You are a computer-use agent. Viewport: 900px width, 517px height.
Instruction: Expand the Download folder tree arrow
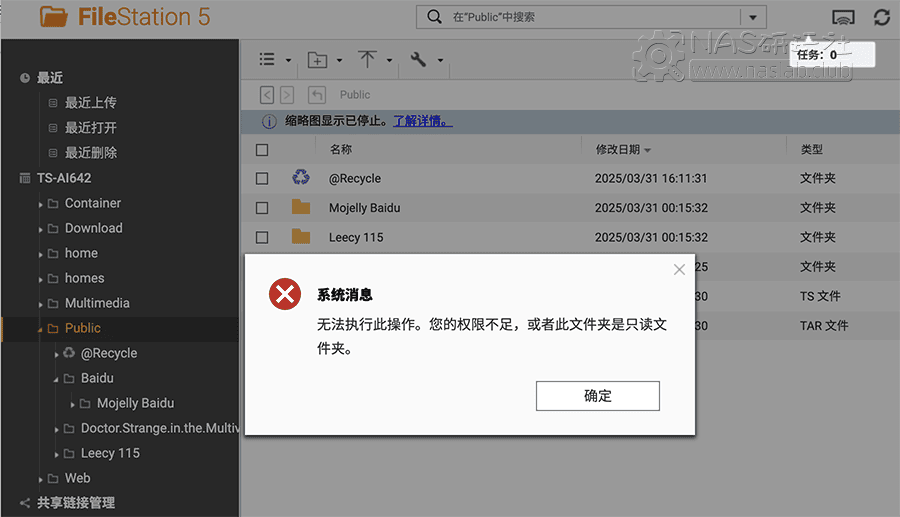coord(40,230)
